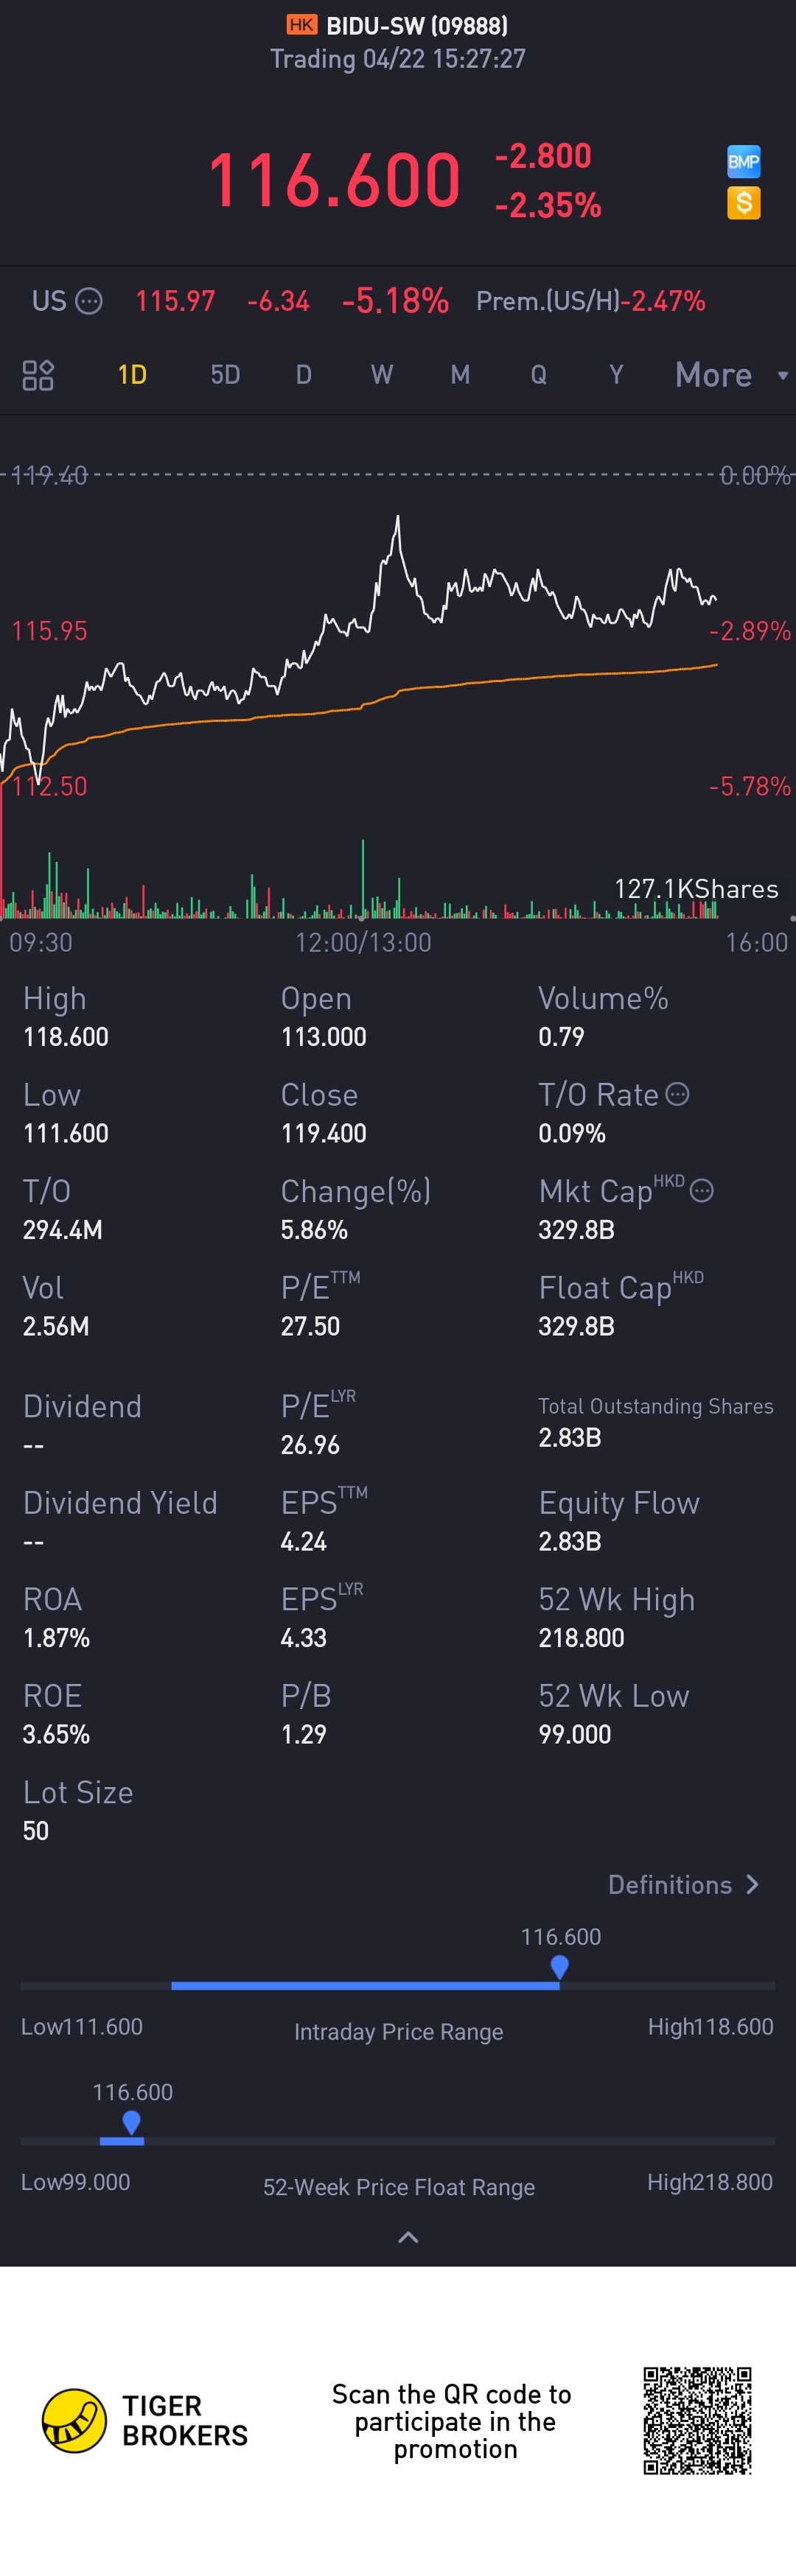Tap the yellow dollar sign icon
The width and height of the screenshot is (796, 2576).
click(743, 203)
